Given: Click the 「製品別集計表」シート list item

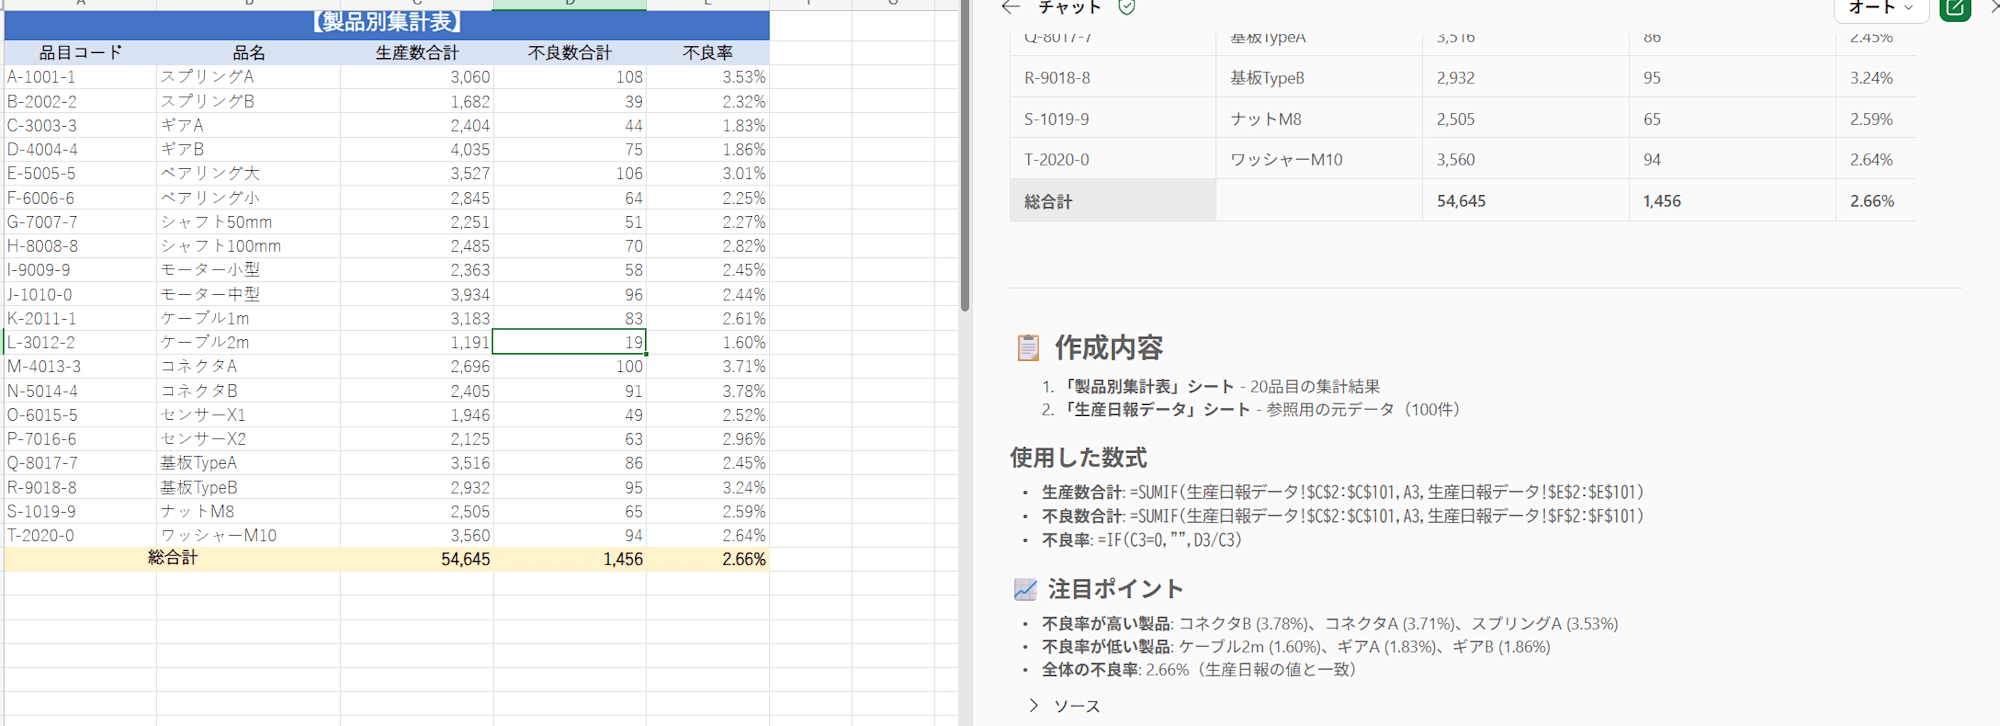Looking at the screenshot, I should pyautogui.click(x=1220, y=386).
